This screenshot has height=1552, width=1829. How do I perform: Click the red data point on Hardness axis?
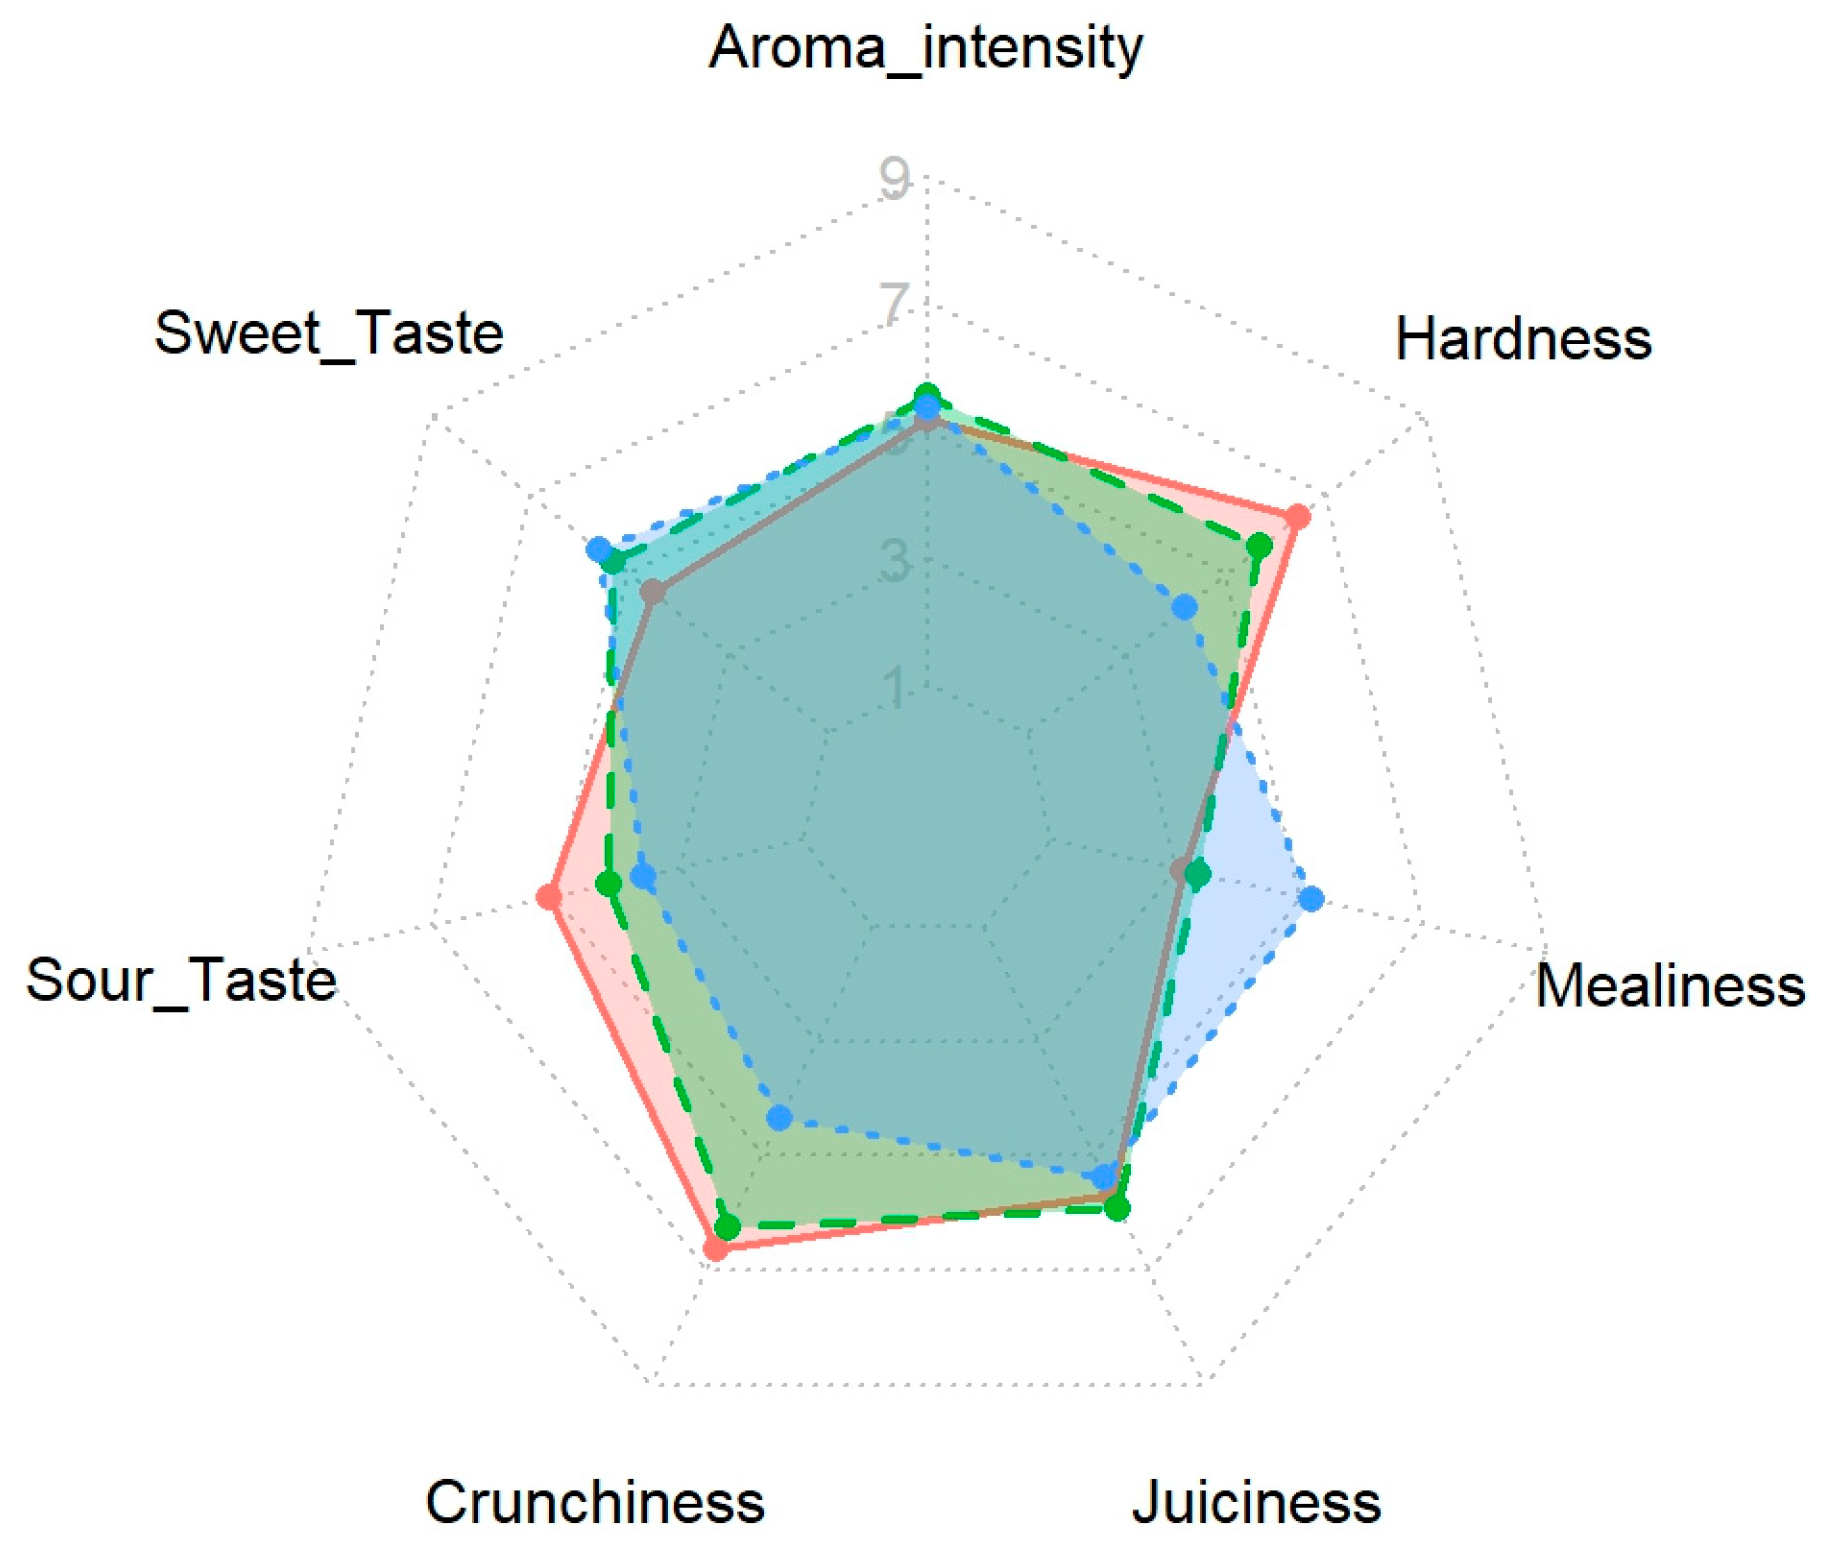pos(1297,517)
